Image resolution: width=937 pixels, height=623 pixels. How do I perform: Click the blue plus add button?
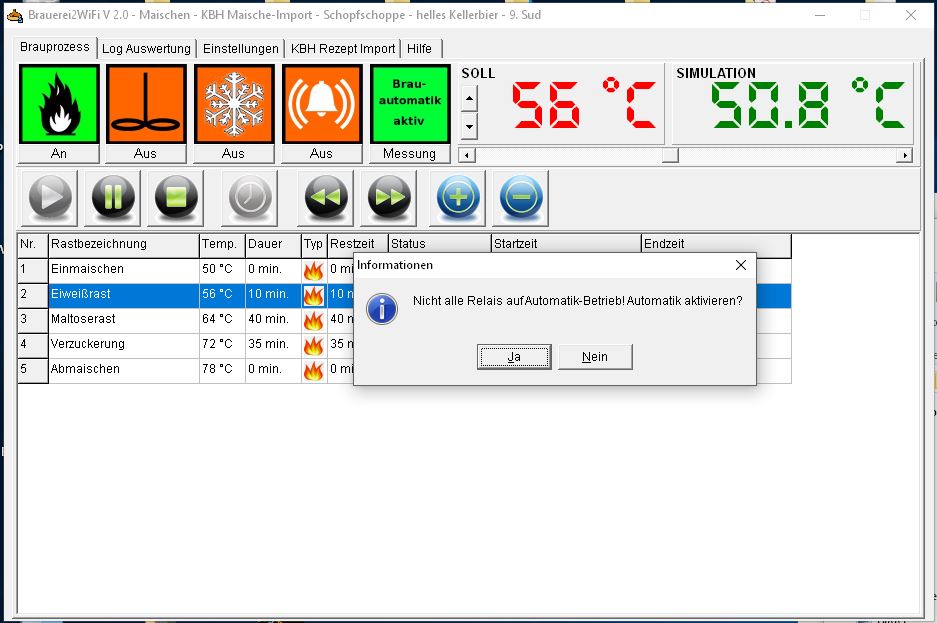pos(458,197)
